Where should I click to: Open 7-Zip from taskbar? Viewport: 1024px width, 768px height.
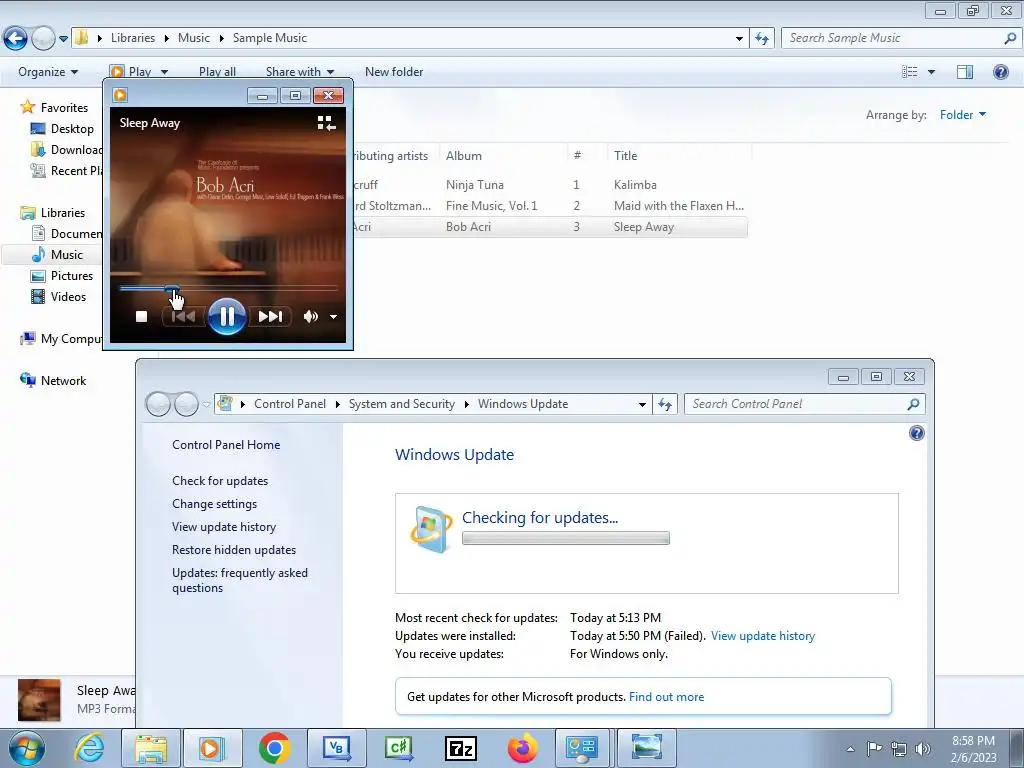pos(460,748)
